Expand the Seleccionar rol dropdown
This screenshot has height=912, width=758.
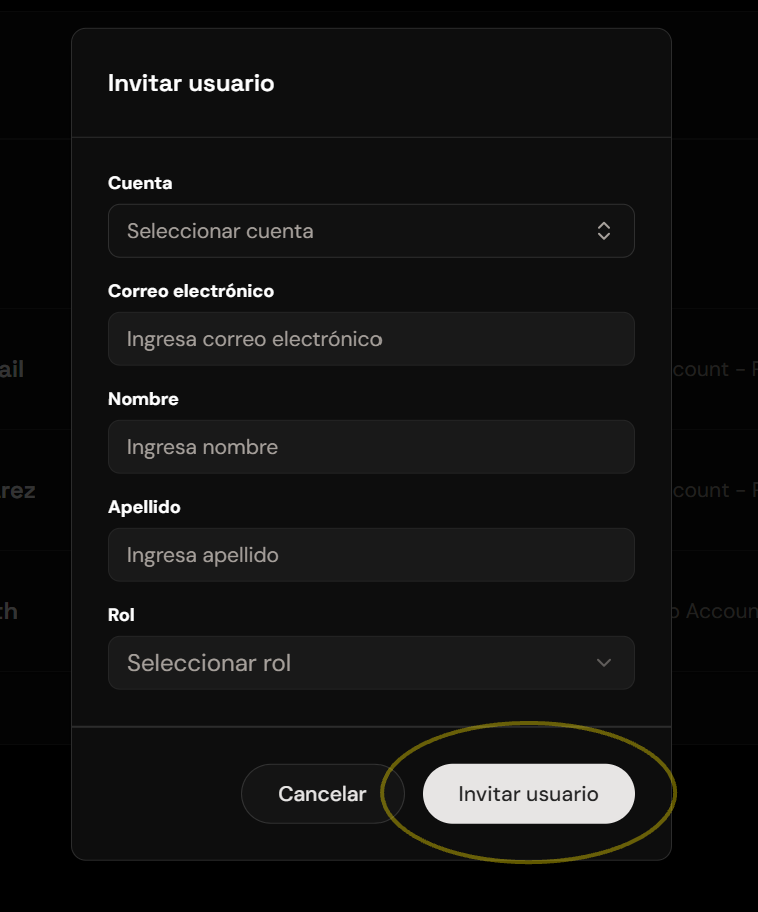tap(371, 663)
